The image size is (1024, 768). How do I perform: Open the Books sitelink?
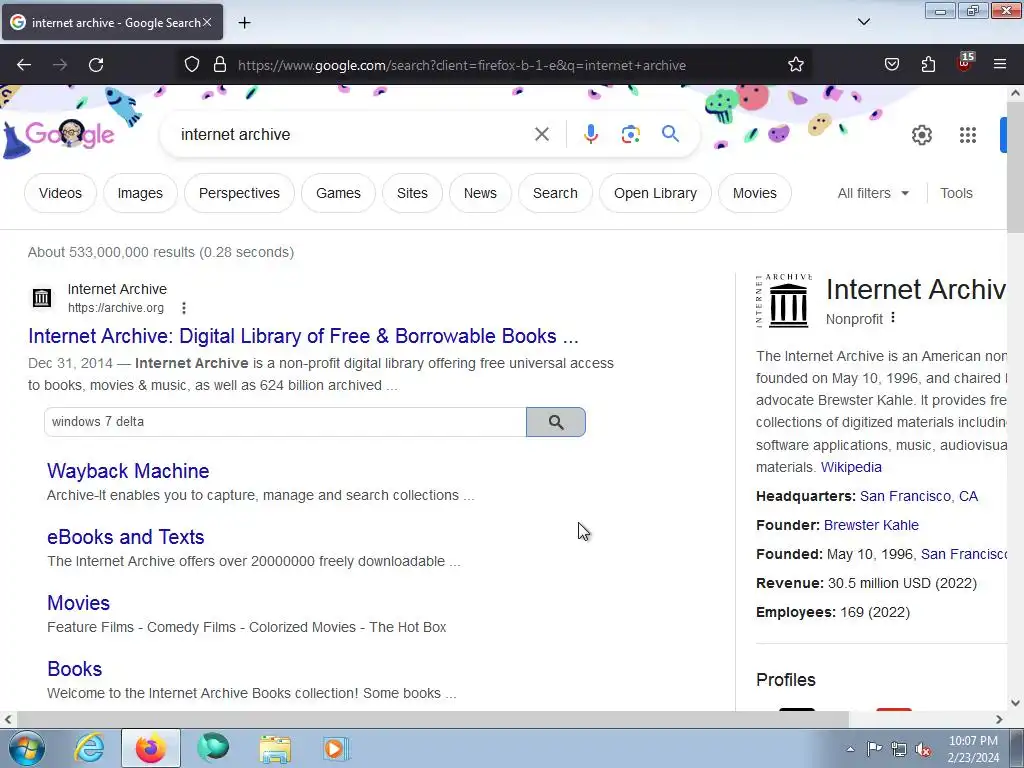74,669
